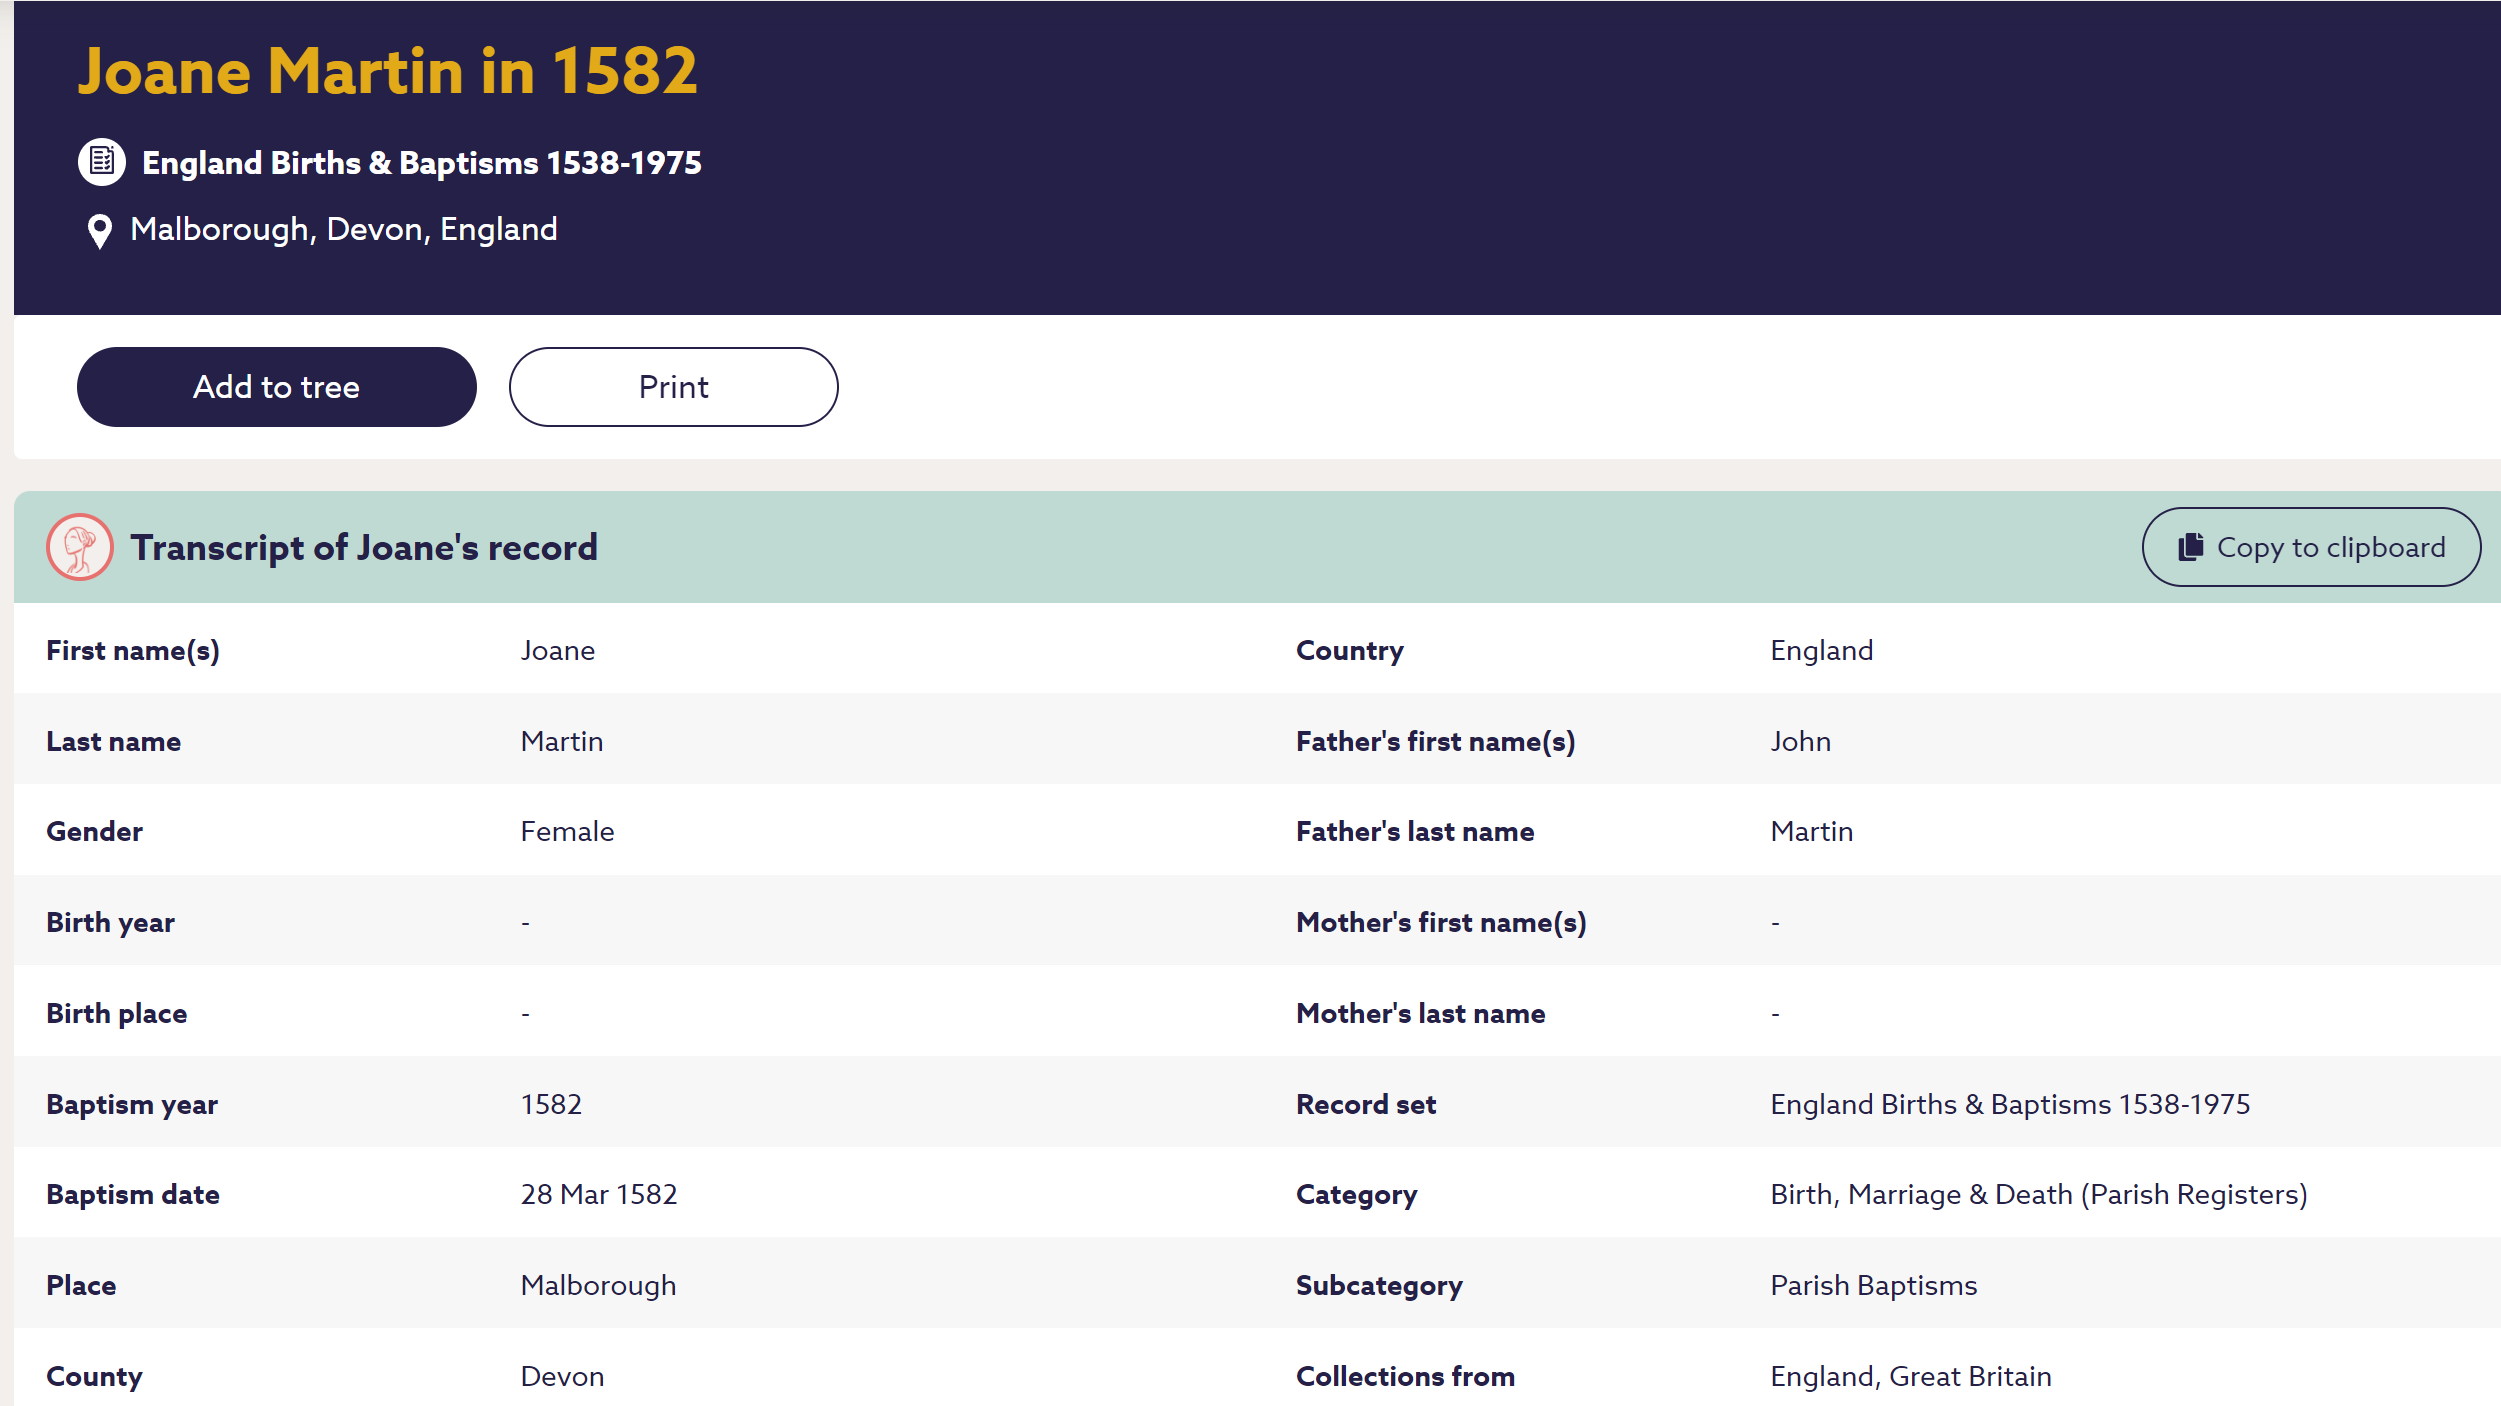Select the baptism date 28 Mar 1582
The width and height of the screenshot is (2501, 1406).
598,1194
